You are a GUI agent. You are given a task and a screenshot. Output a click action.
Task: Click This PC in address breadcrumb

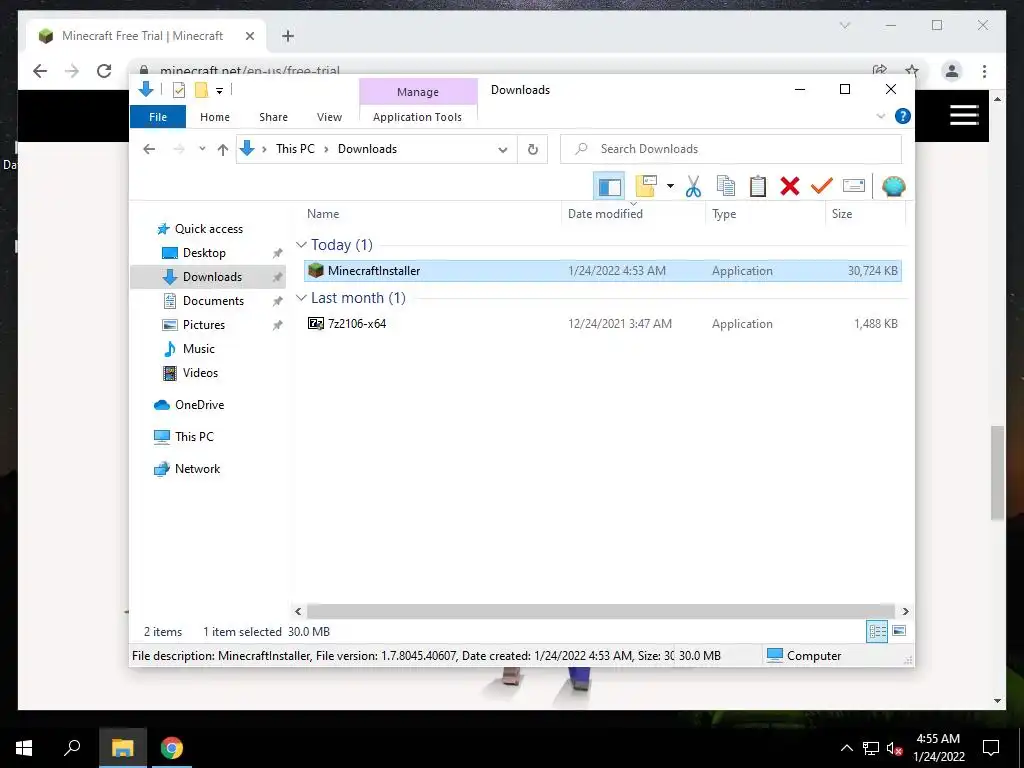tap(295, 149)
